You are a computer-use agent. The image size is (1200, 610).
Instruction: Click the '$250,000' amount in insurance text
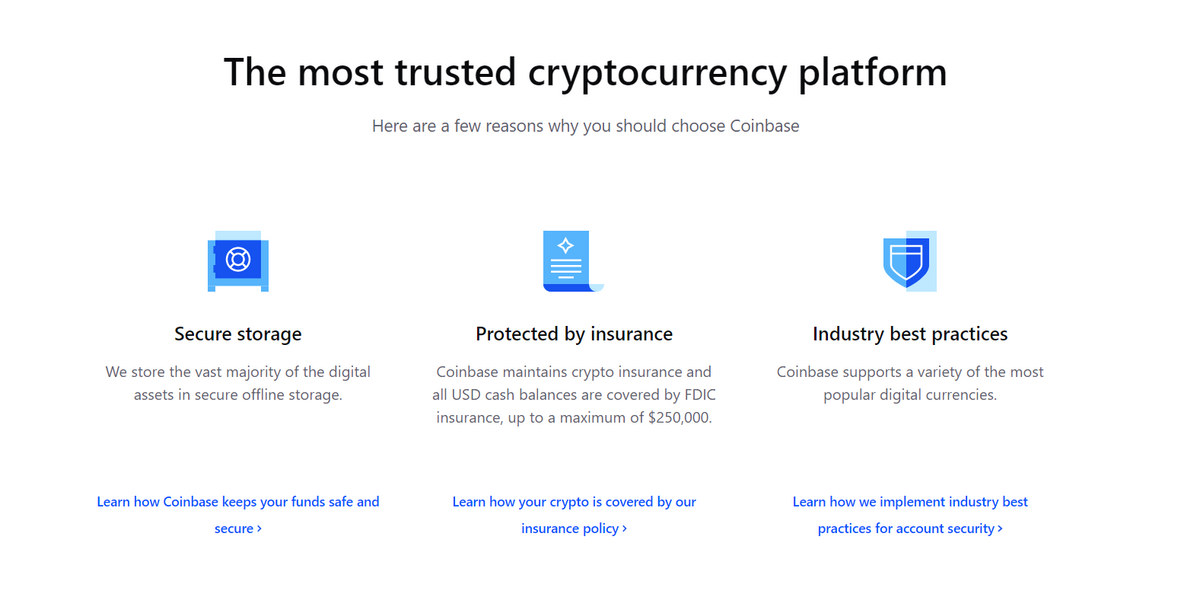tap(680, 418)
